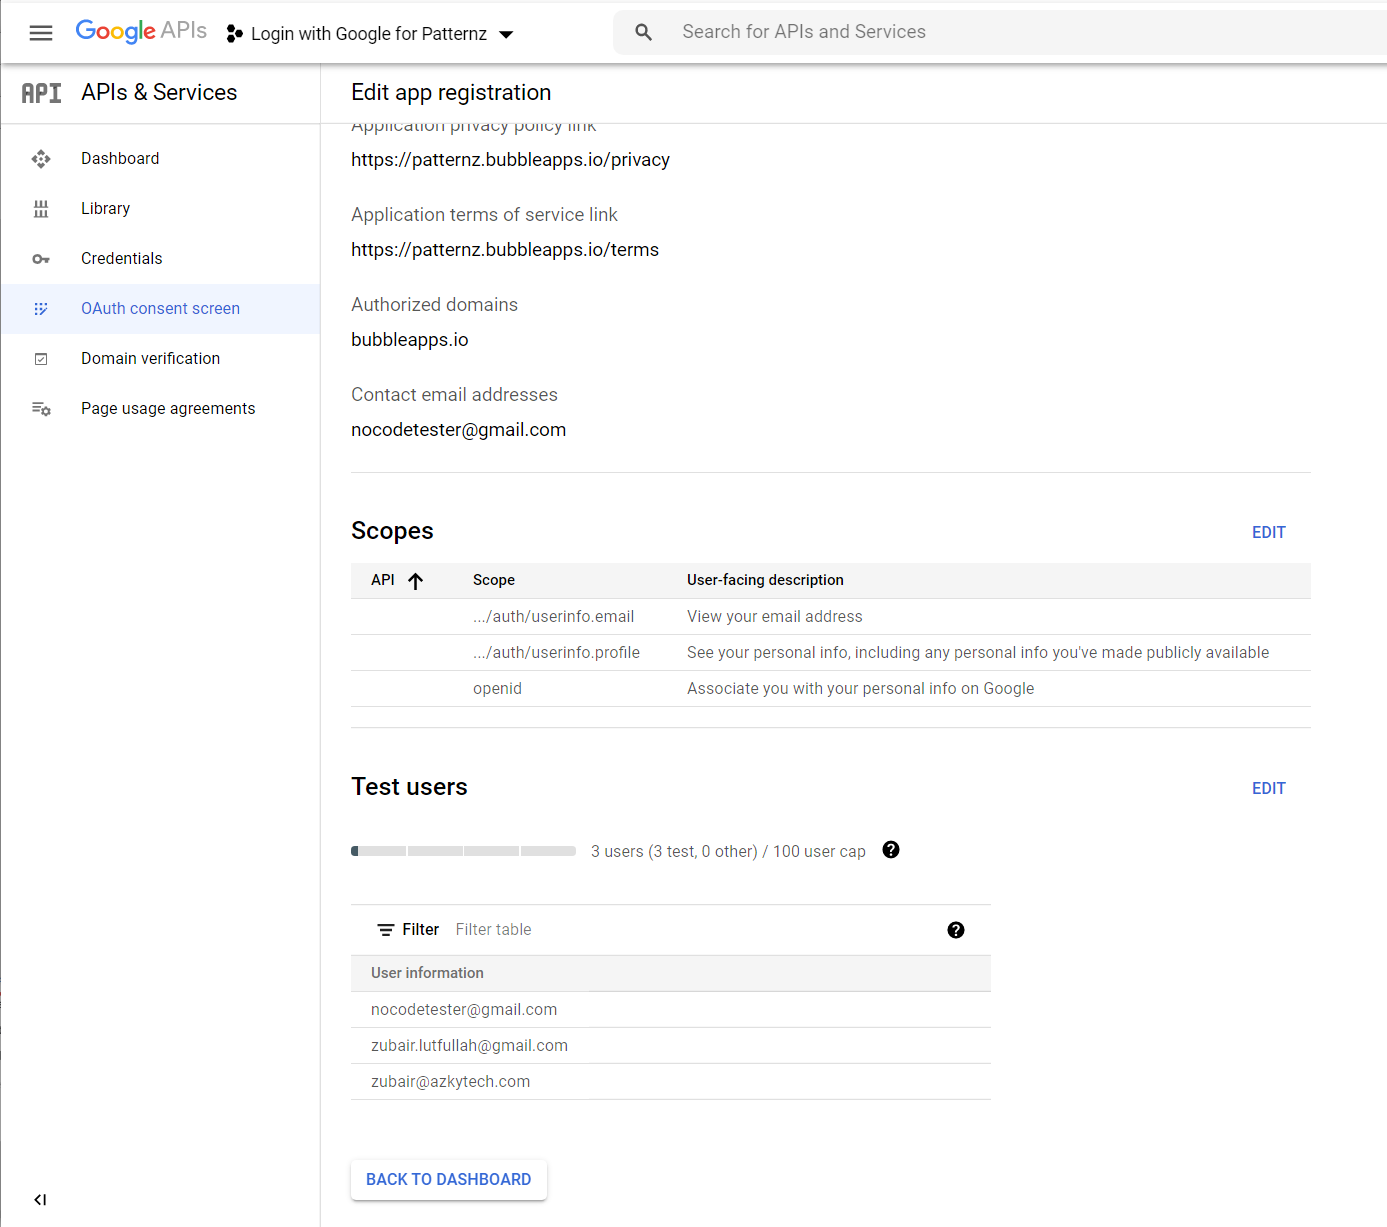The height and width of the screenshot is (1227, 1387).
Task: Click the Dashboard sidebar icon
Action: [x=41, y=159]
